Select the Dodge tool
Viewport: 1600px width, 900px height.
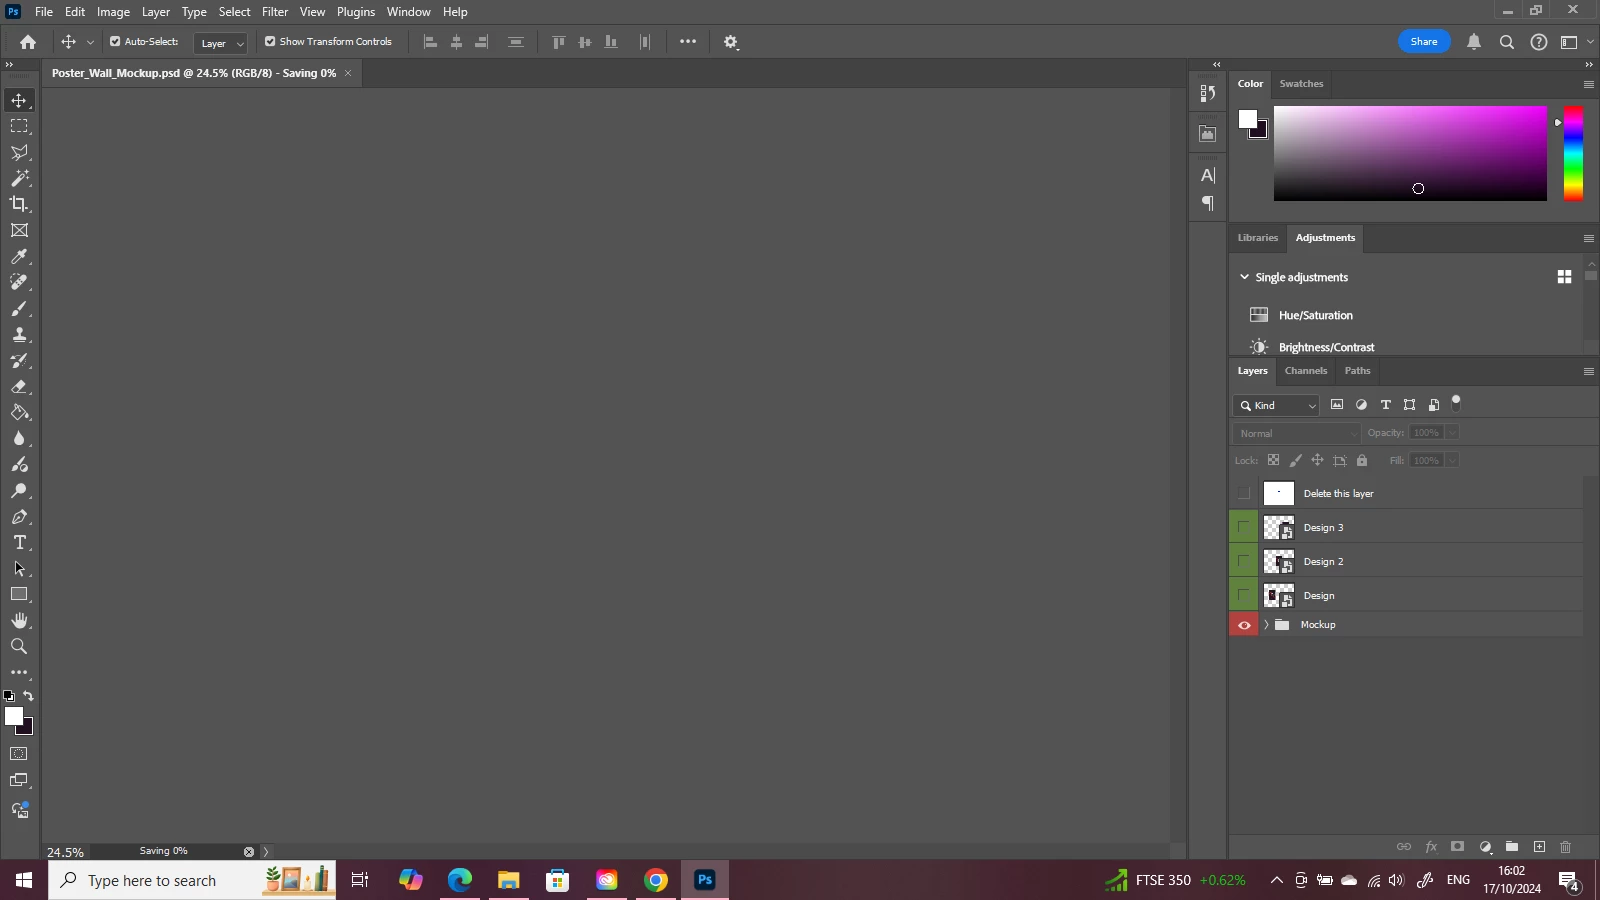19,490
